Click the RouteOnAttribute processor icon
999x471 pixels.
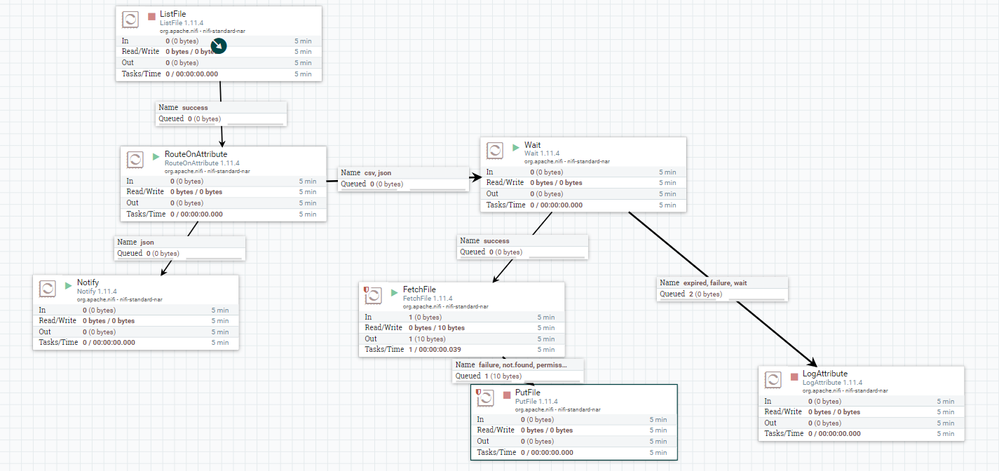pos(135,159)
